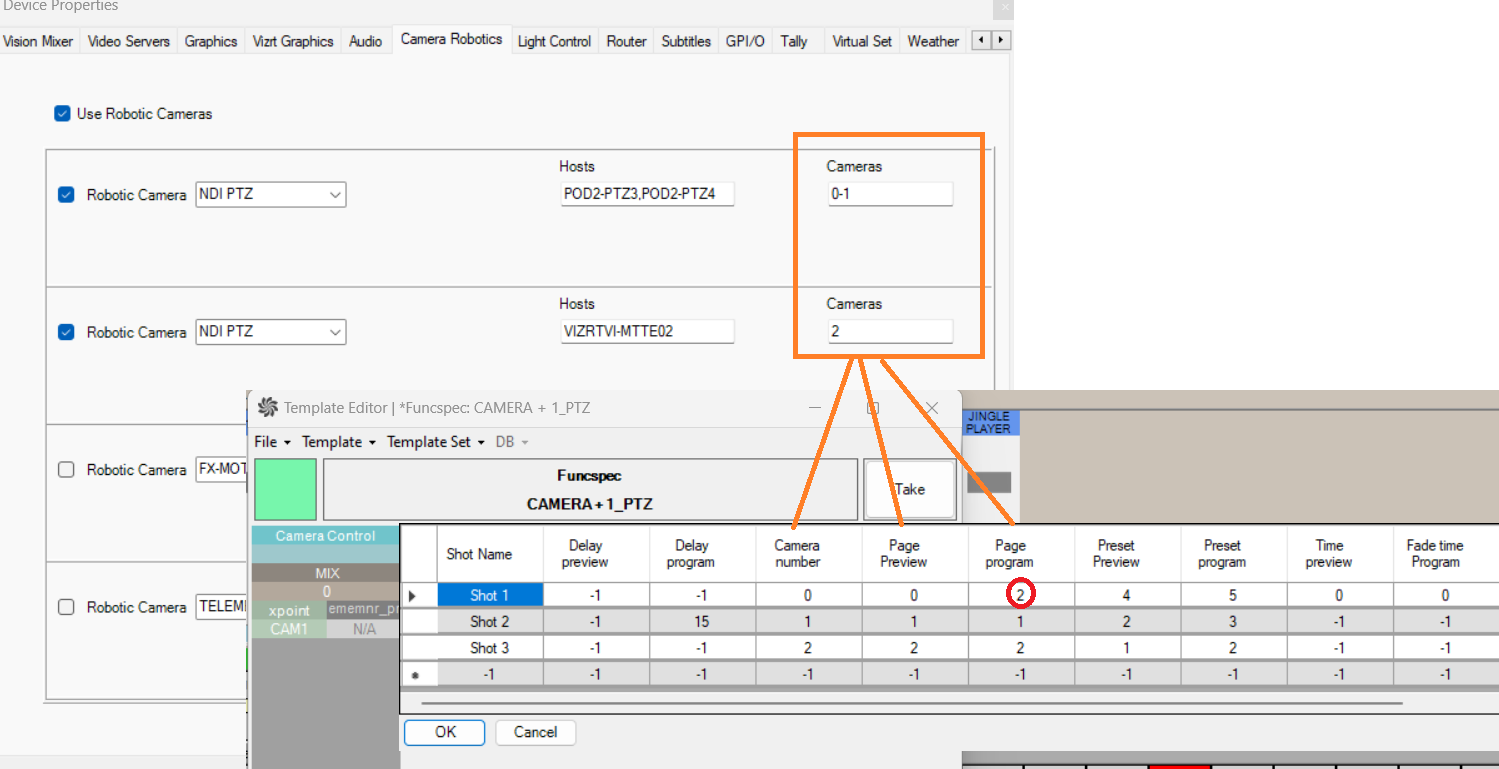Click the Template Editor pinwheel icon
Screen dimensions: 1499x769
(267, 408)
